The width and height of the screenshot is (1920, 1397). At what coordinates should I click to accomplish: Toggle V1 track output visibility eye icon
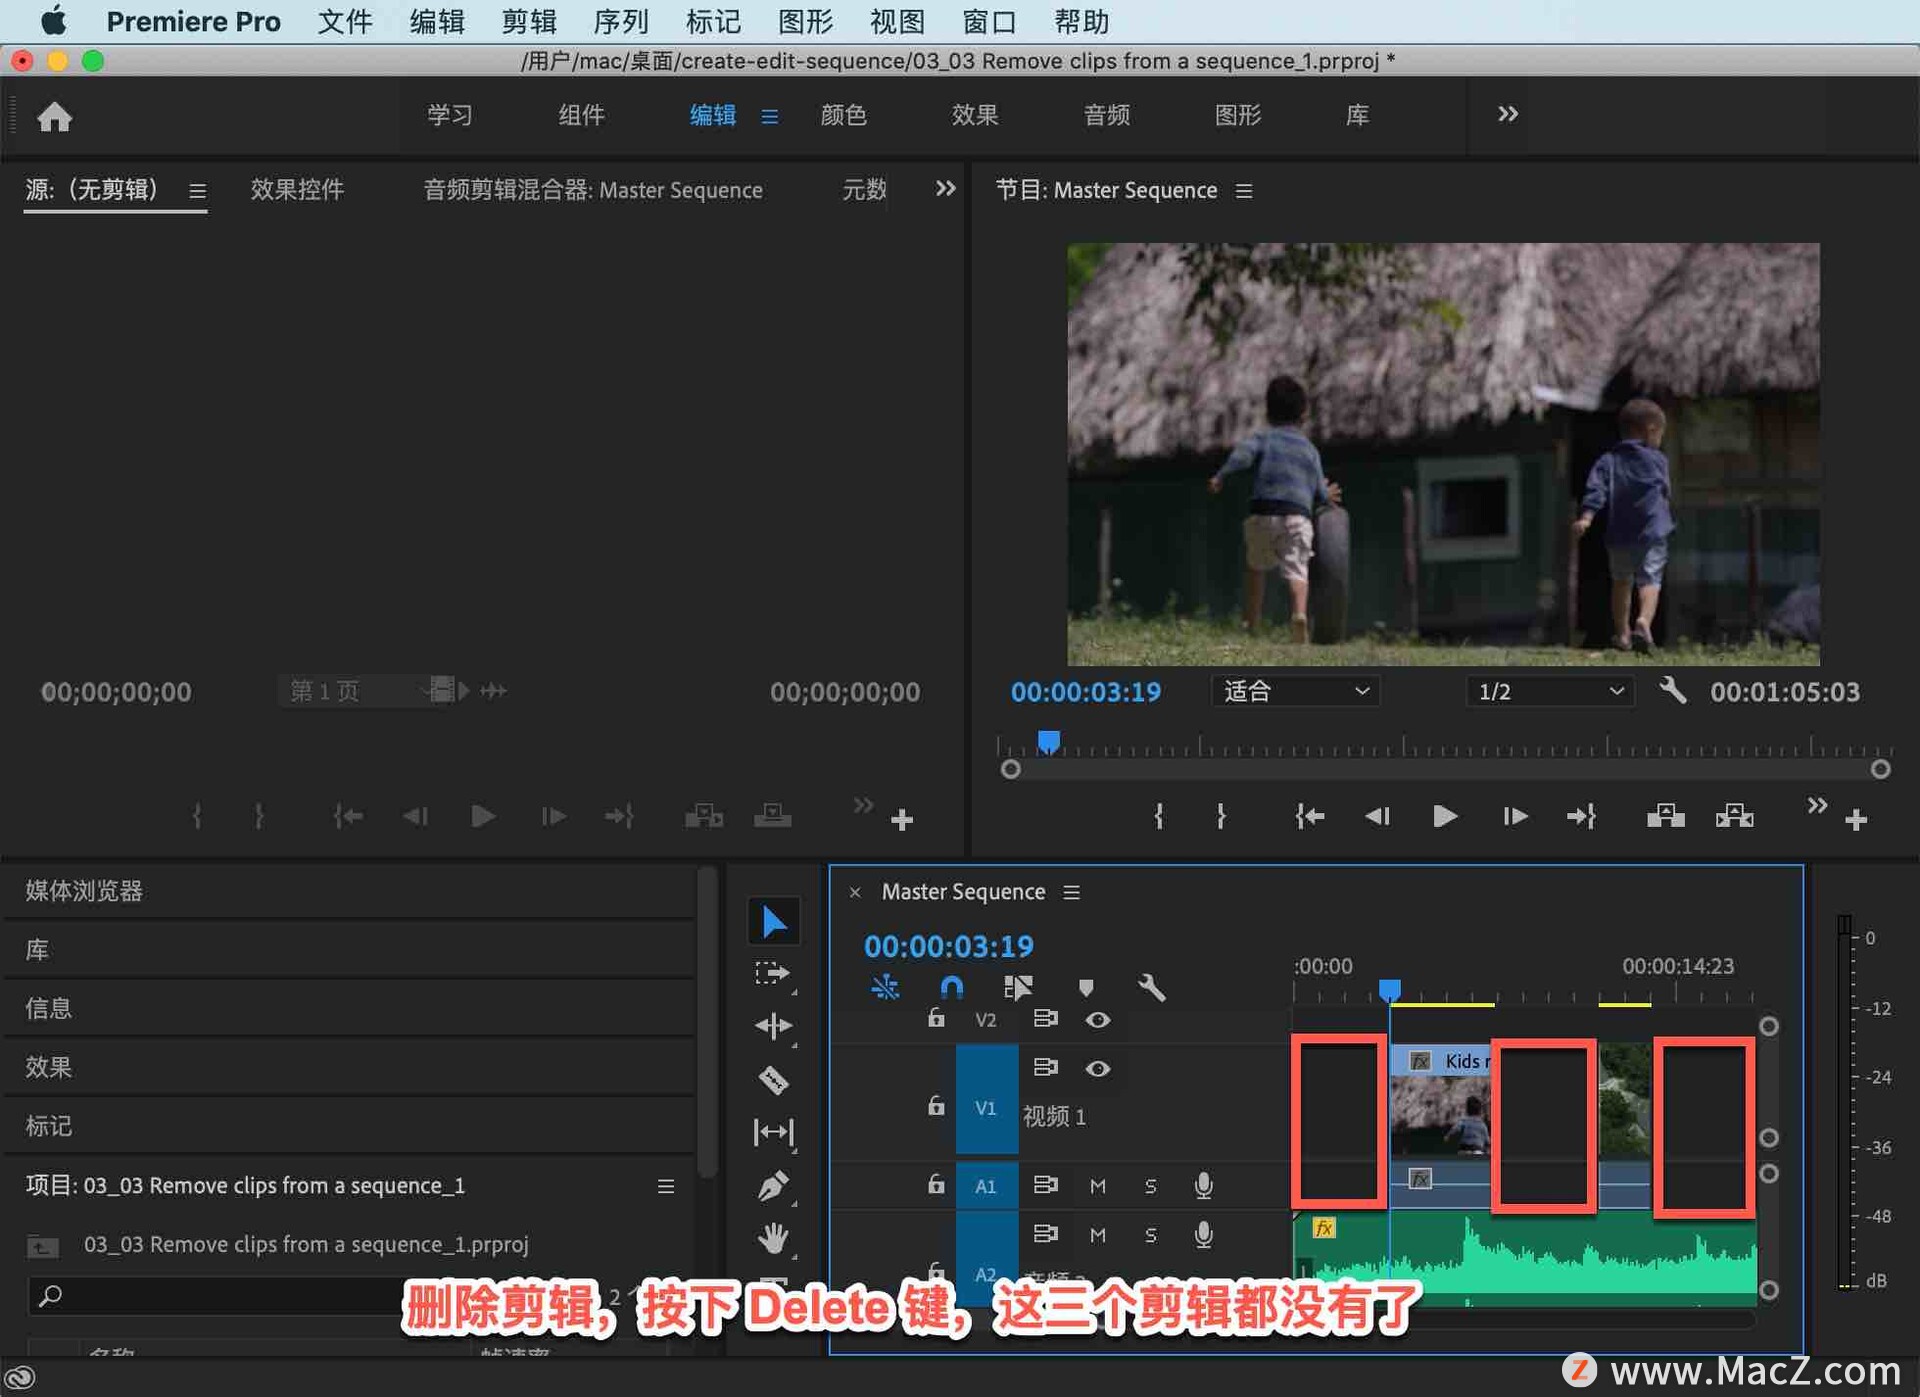[x=1098, y=1068]
